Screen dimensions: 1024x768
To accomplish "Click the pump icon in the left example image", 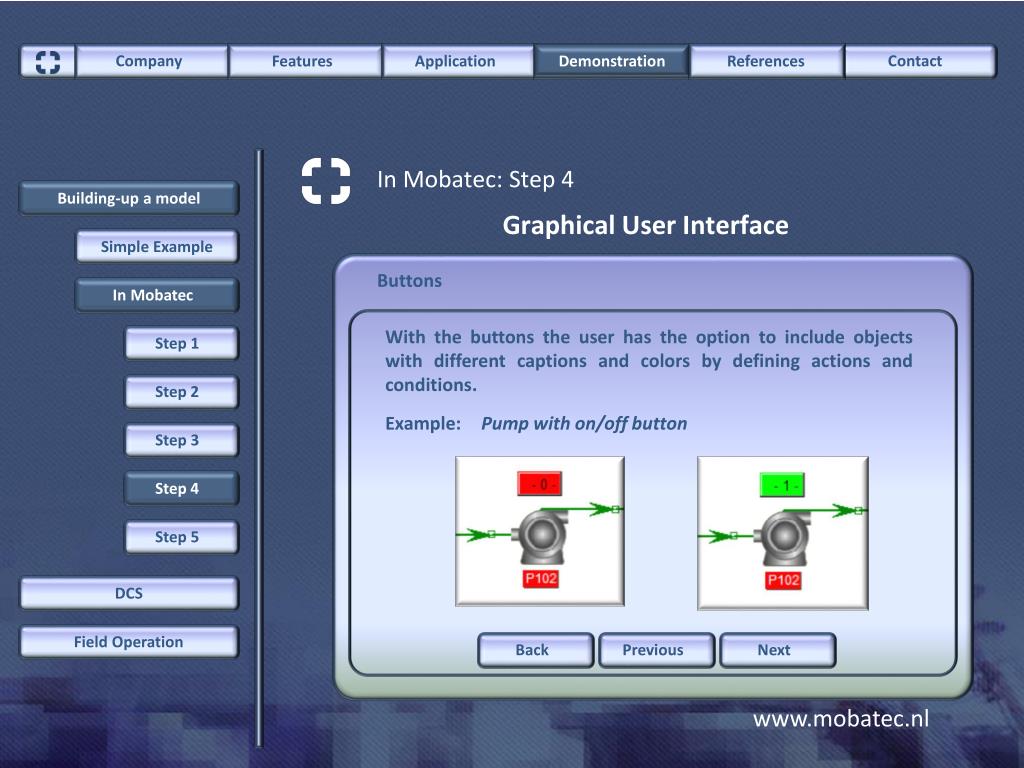I will (x=540, y=537).
